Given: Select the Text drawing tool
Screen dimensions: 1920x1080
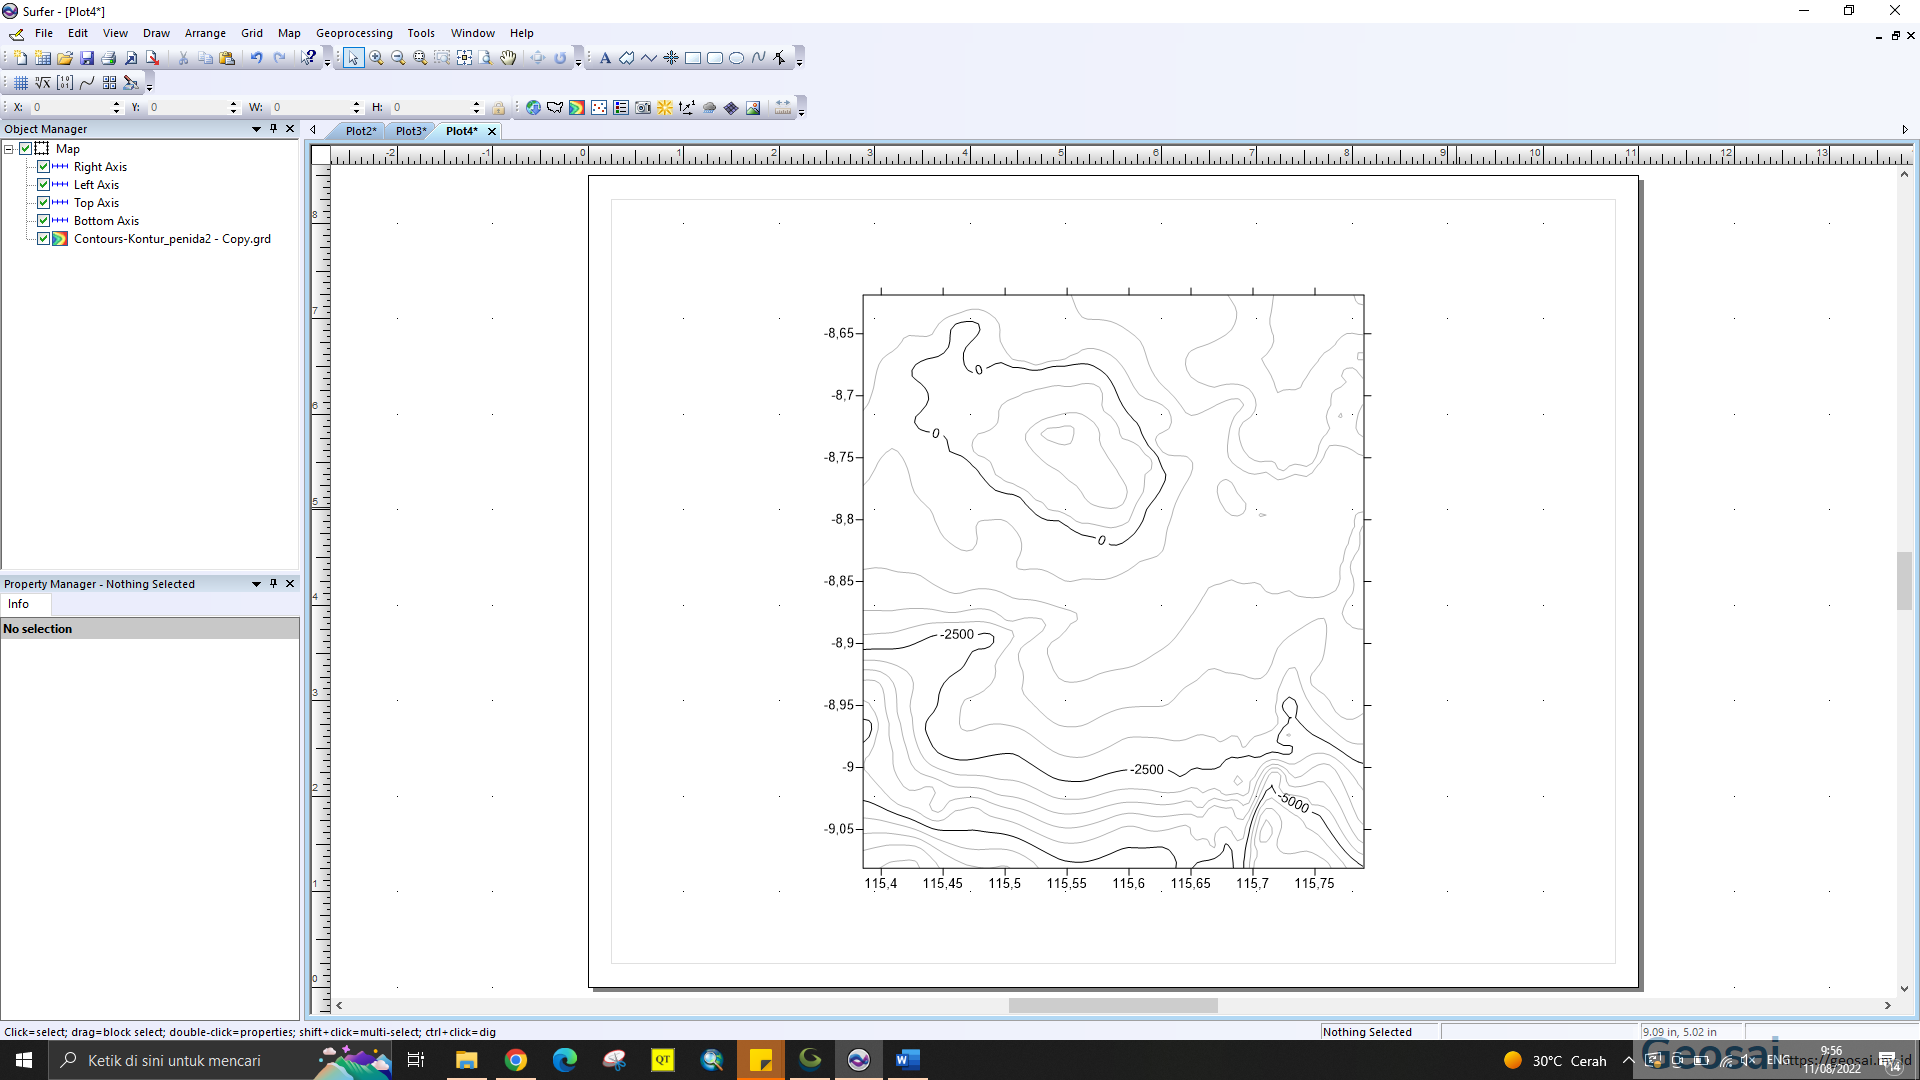Looking at the screenshot, I should tap(605, 57).
